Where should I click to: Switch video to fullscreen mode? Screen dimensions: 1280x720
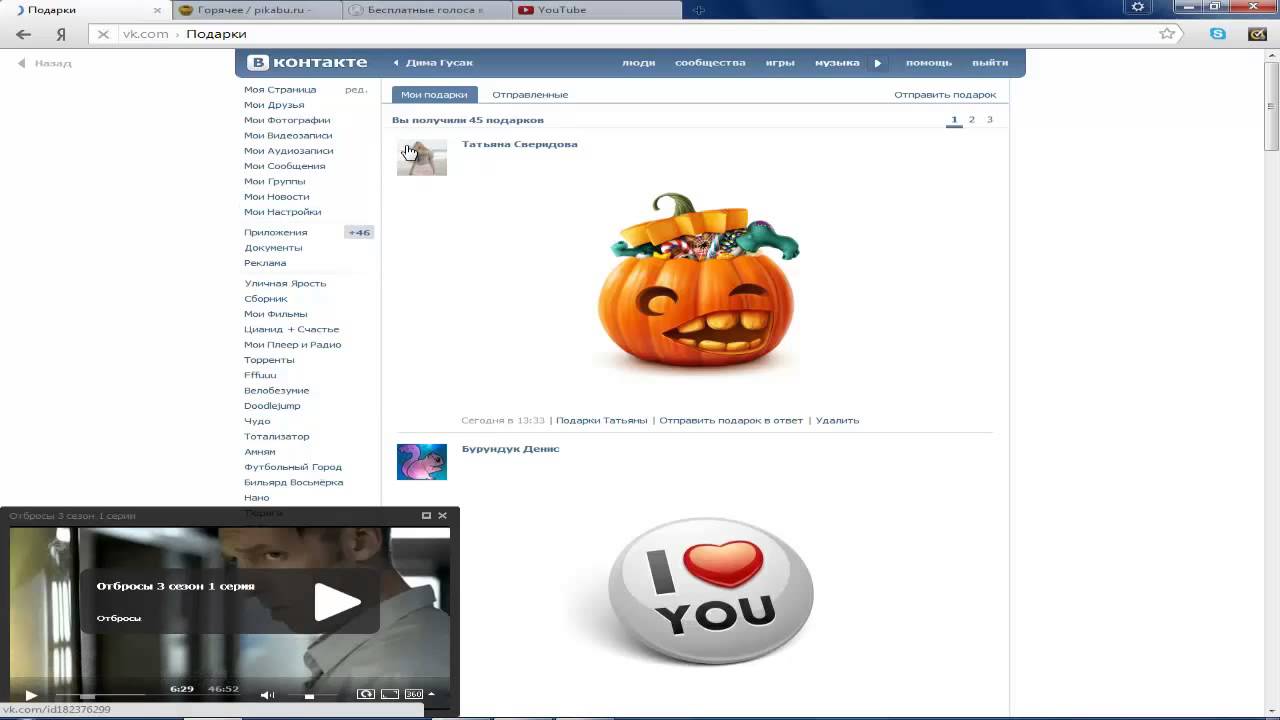(390, 694)
